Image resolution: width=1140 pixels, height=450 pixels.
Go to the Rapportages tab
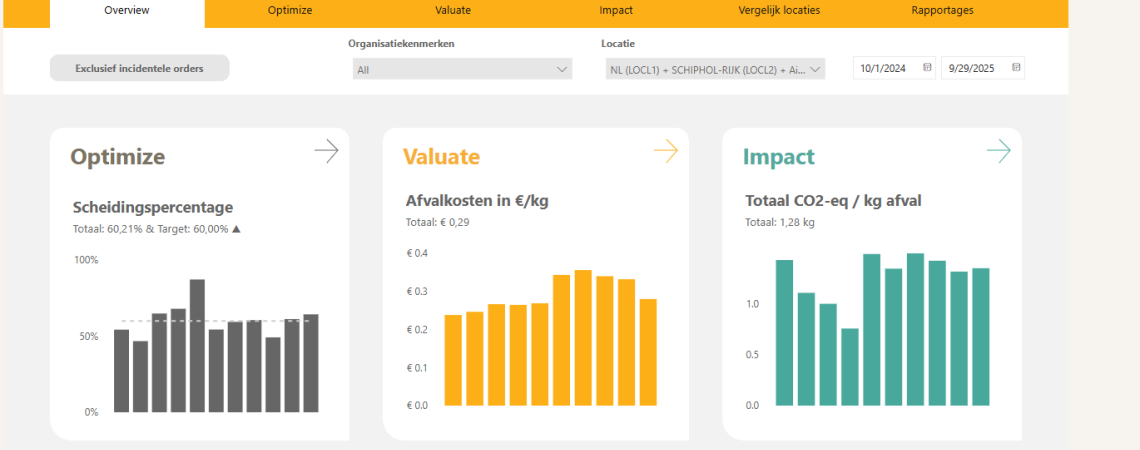[x=942, y=10]
